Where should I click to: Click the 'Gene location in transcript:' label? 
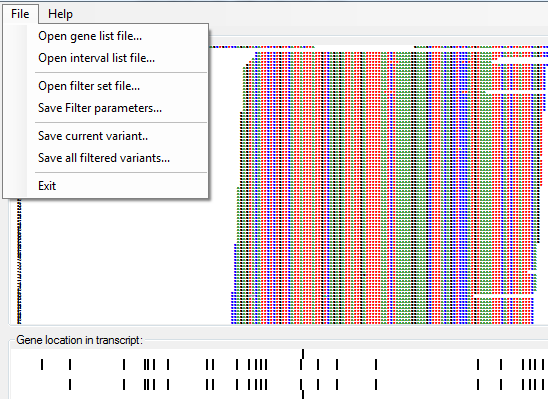coord(79,340)
